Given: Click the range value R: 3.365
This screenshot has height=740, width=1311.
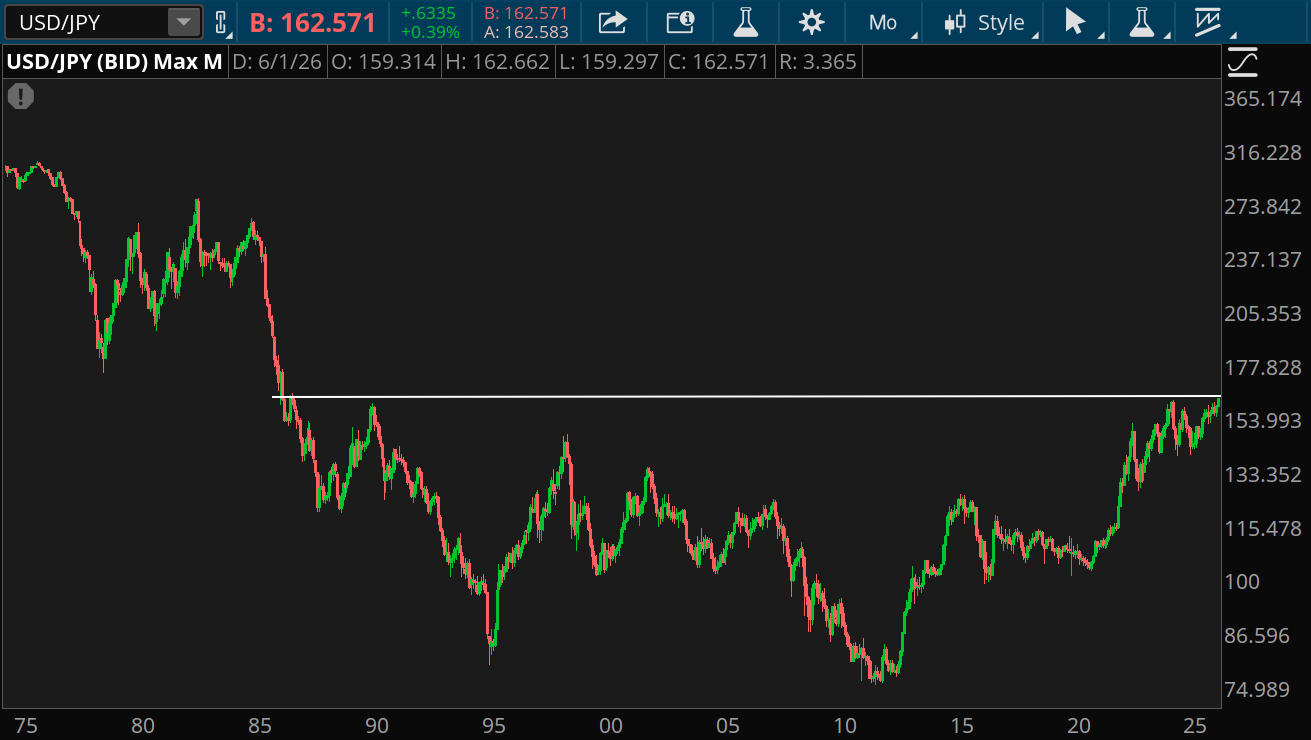Looking at the screenshot, I should coord(816,63).
